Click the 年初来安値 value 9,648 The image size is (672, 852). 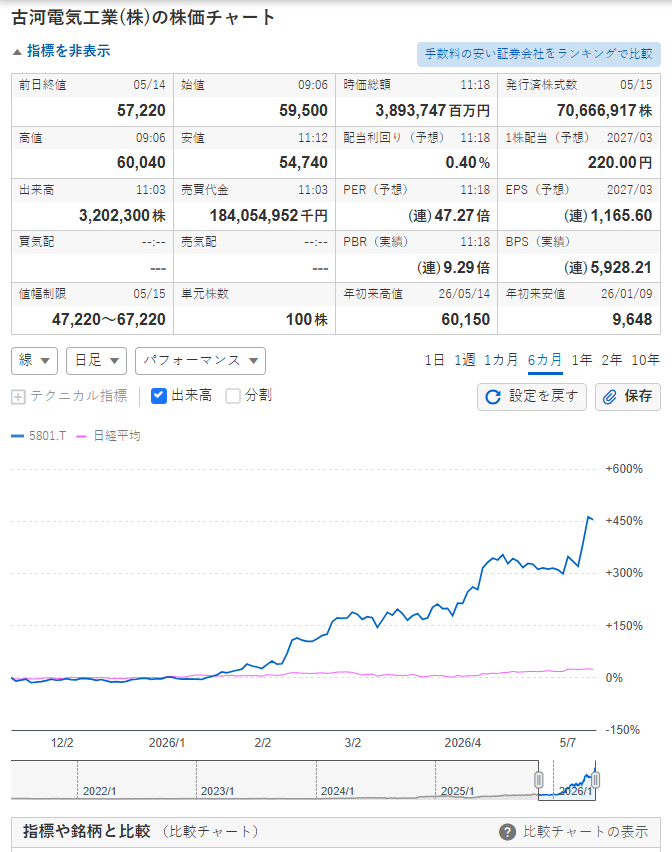[632, 320]
